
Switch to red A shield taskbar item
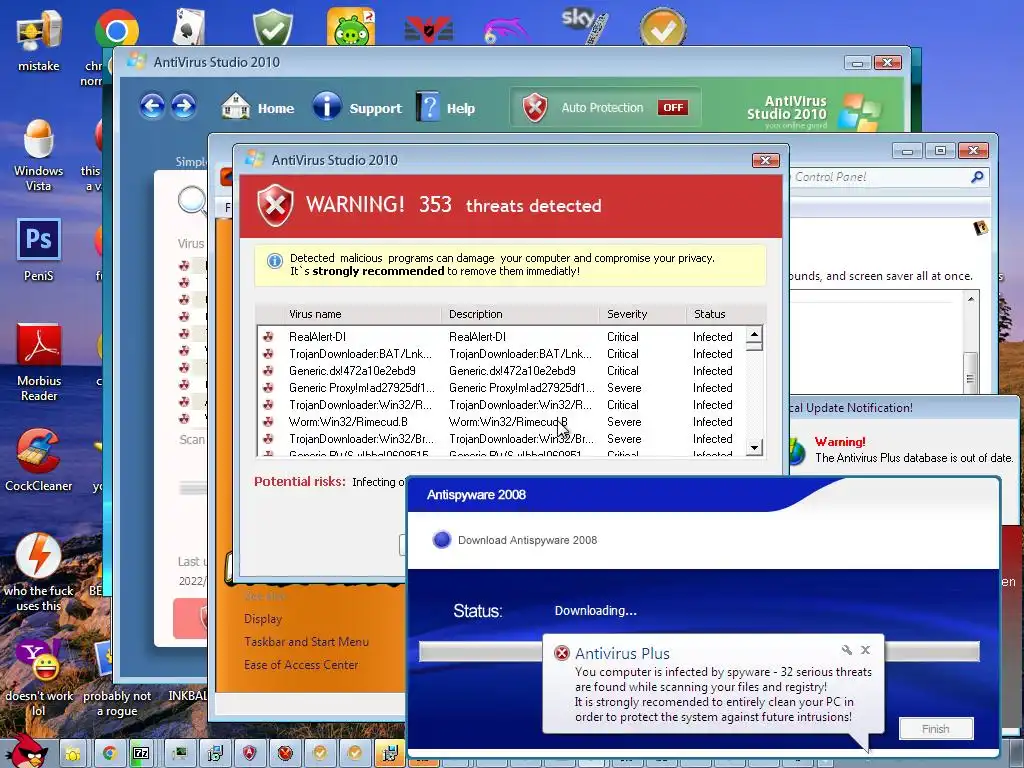pyautogui.click(x=249, y=754)
